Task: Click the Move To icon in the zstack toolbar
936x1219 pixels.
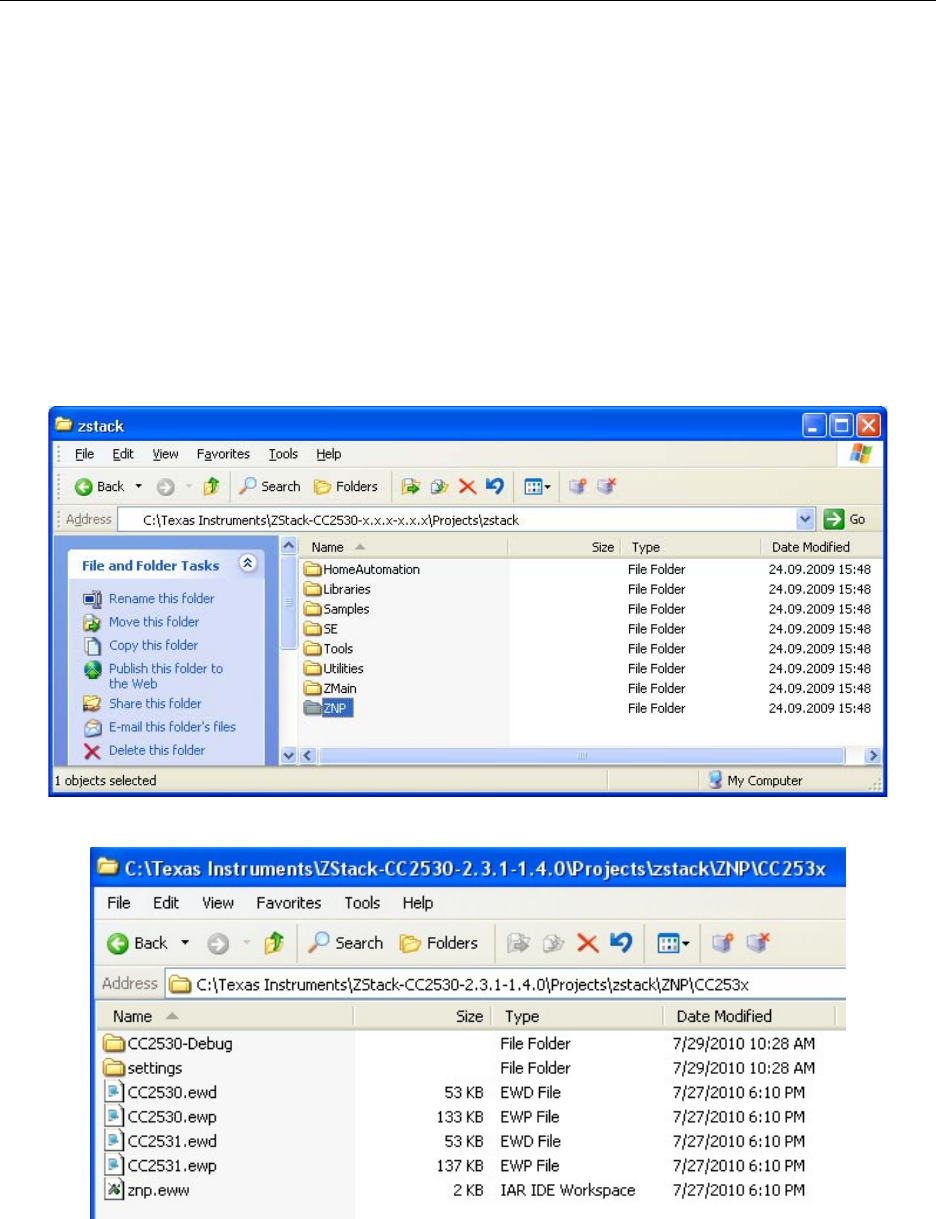Action: coord(409,487)
